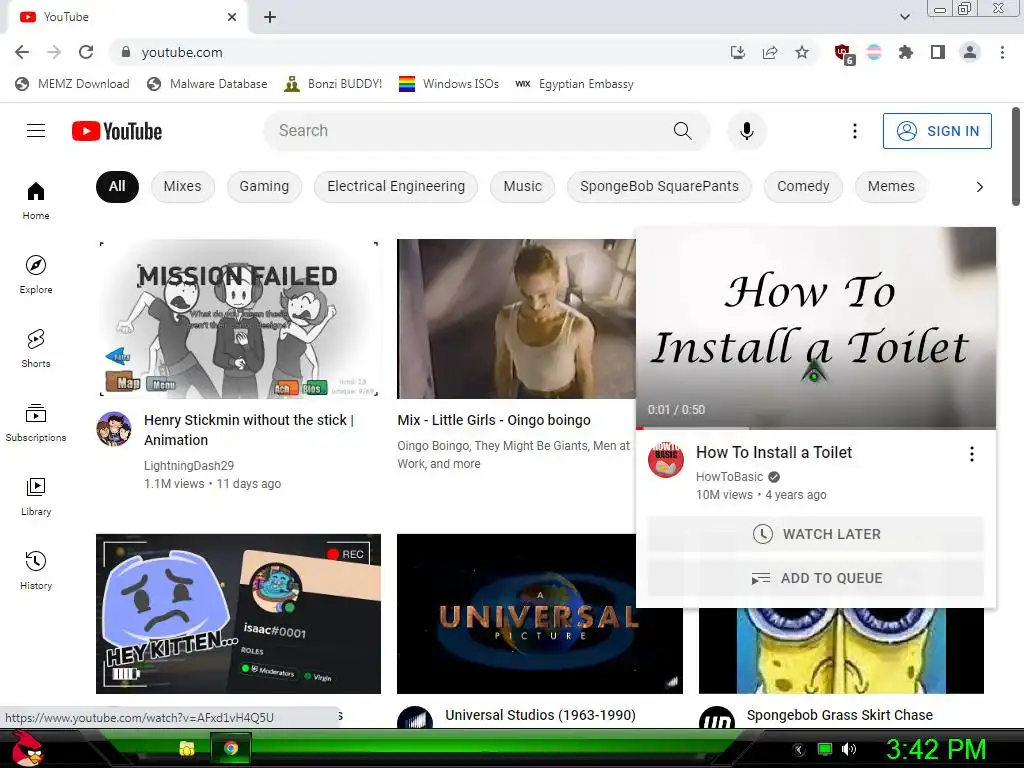Open the HEY KITTEN Discord thumbnail
Viewport: 1024px width, 768px height.
coord(238,614)
